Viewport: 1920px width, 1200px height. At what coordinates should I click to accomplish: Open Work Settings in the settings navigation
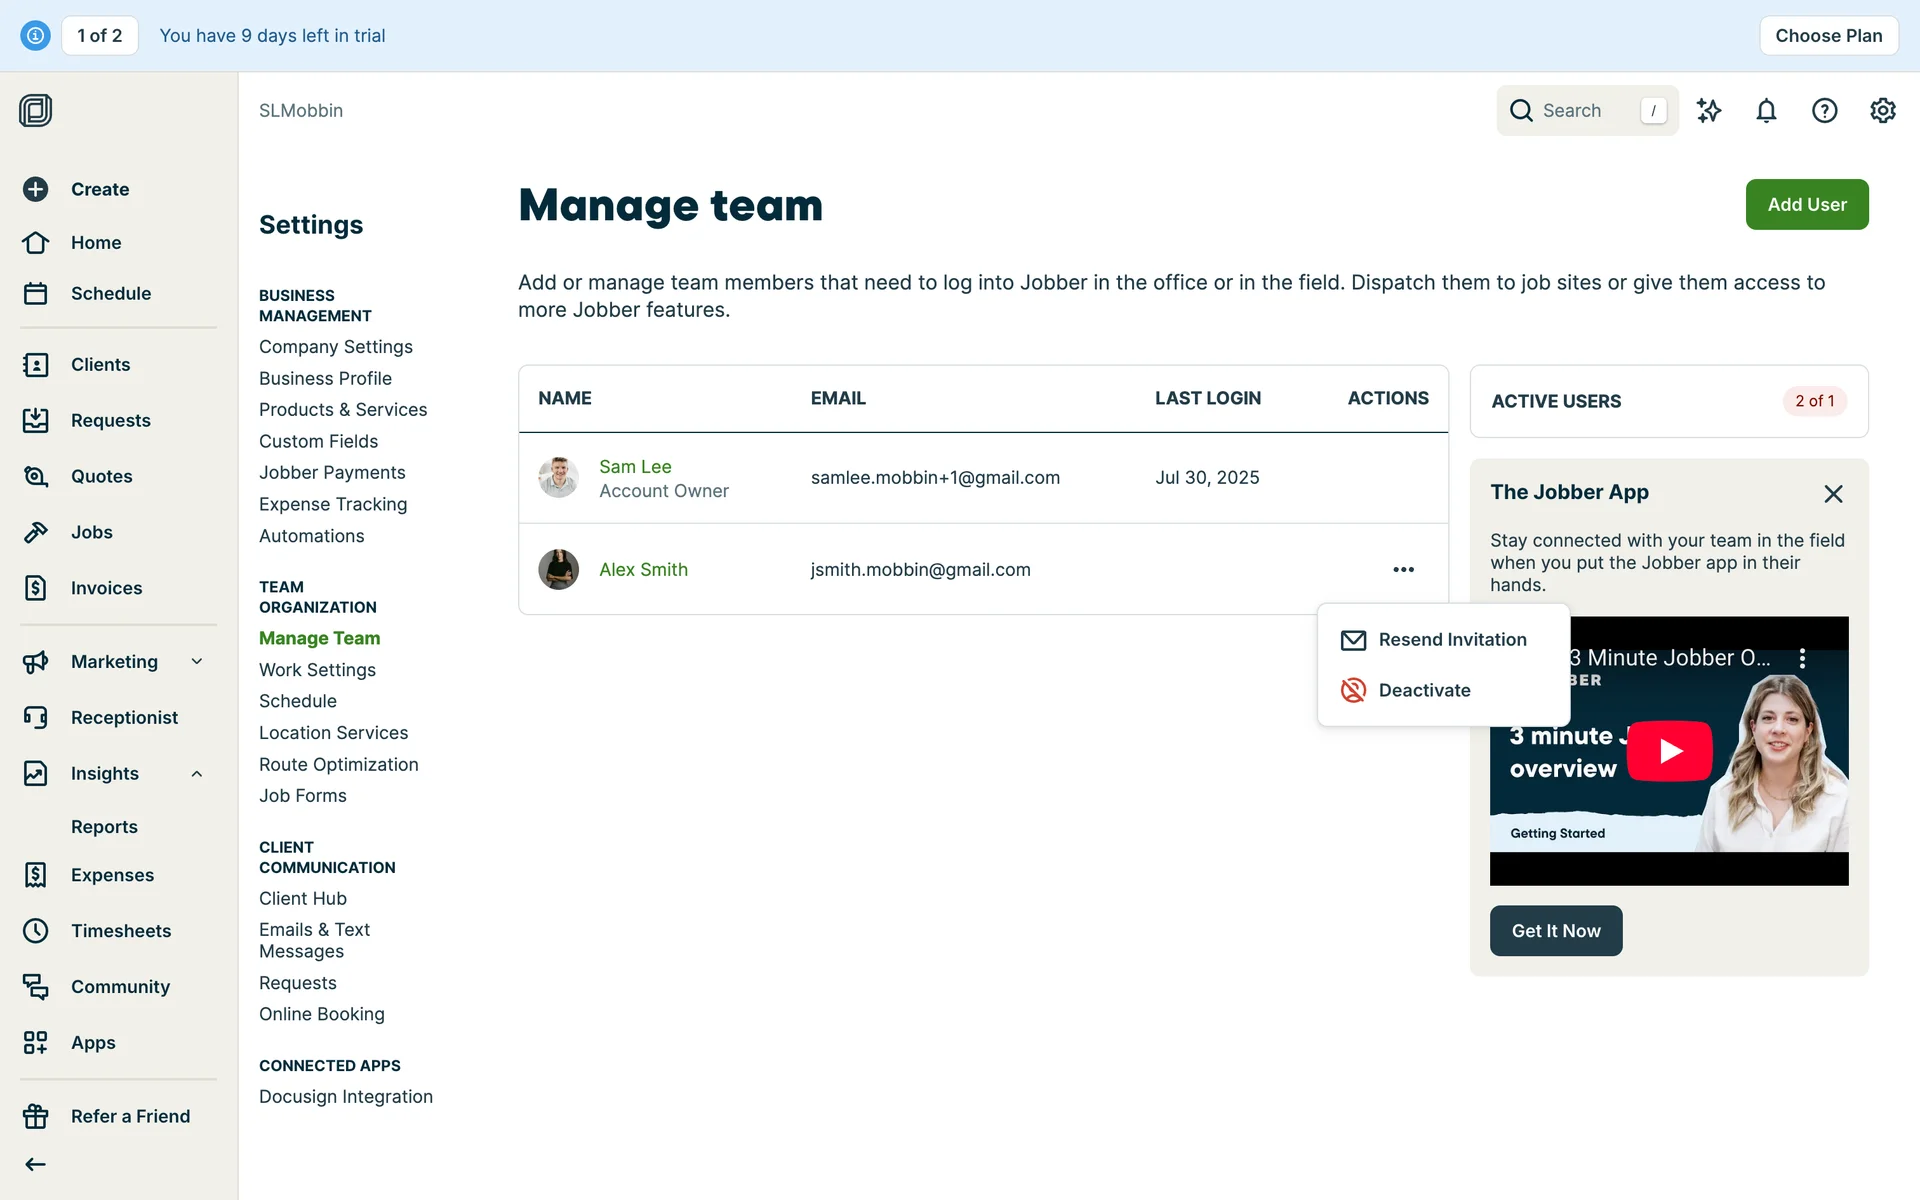click(317, 670)
